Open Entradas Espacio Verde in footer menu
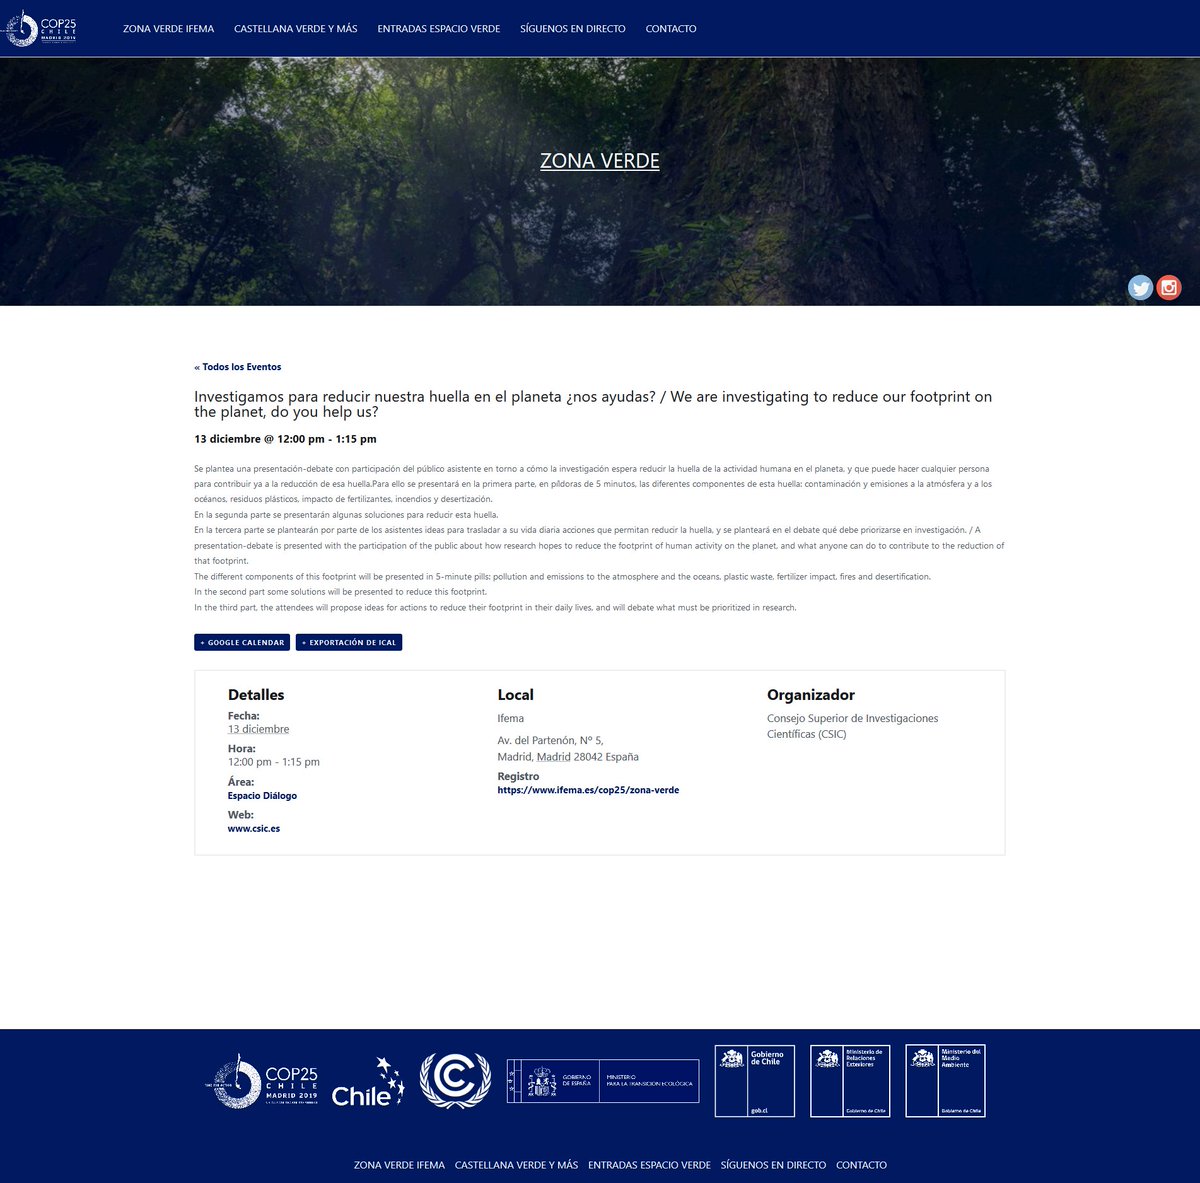The height and width of the screenshot is (1183, 1200). tap(649, 1165)
